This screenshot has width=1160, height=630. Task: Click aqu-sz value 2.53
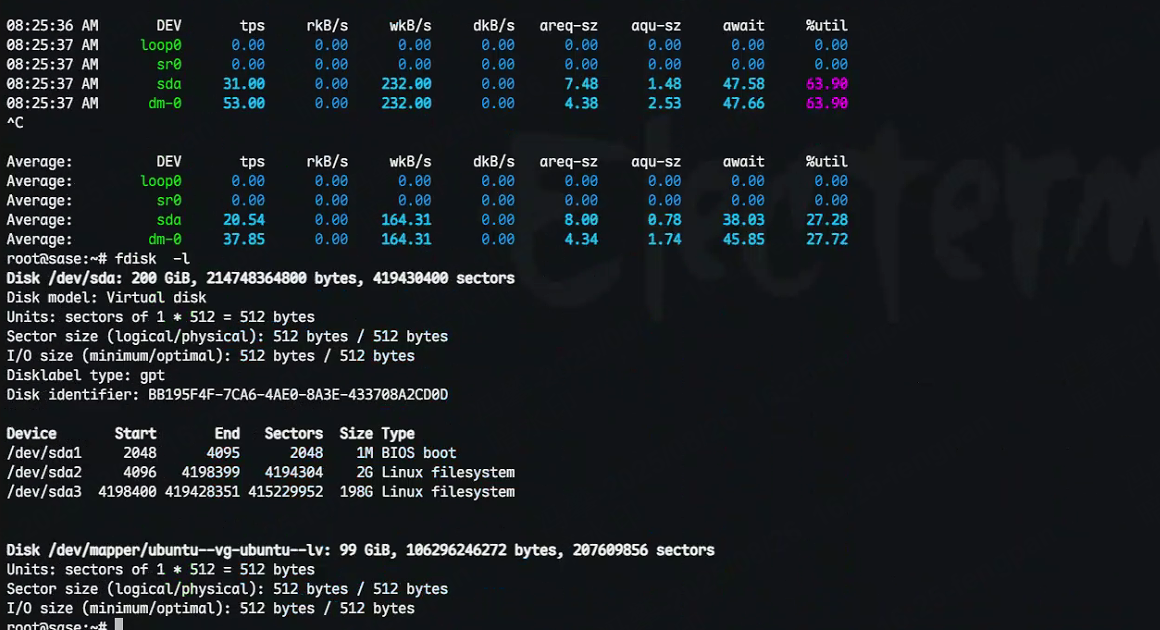664,103
